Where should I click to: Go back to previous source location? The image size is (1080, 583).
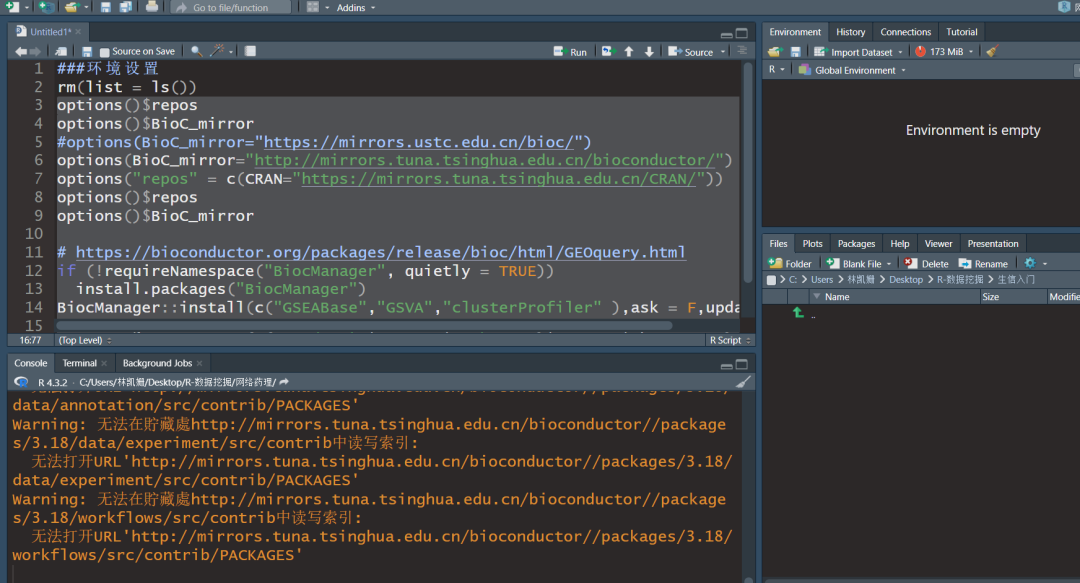pyautogui.click(x=21, y=51)
